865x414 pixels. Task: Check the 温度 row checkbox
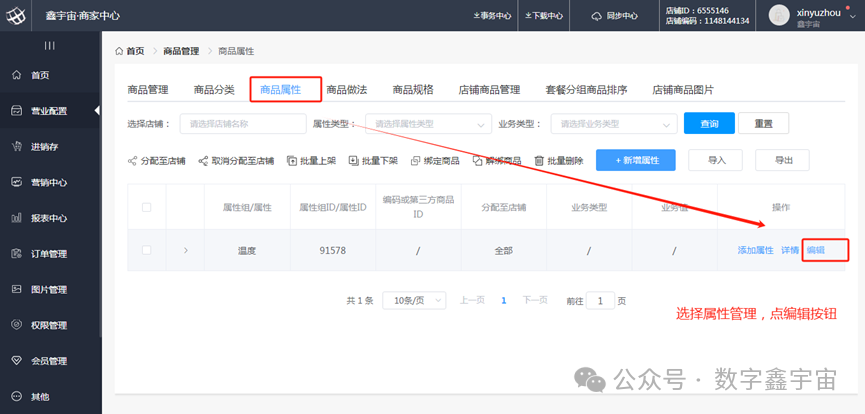[146, 250]
